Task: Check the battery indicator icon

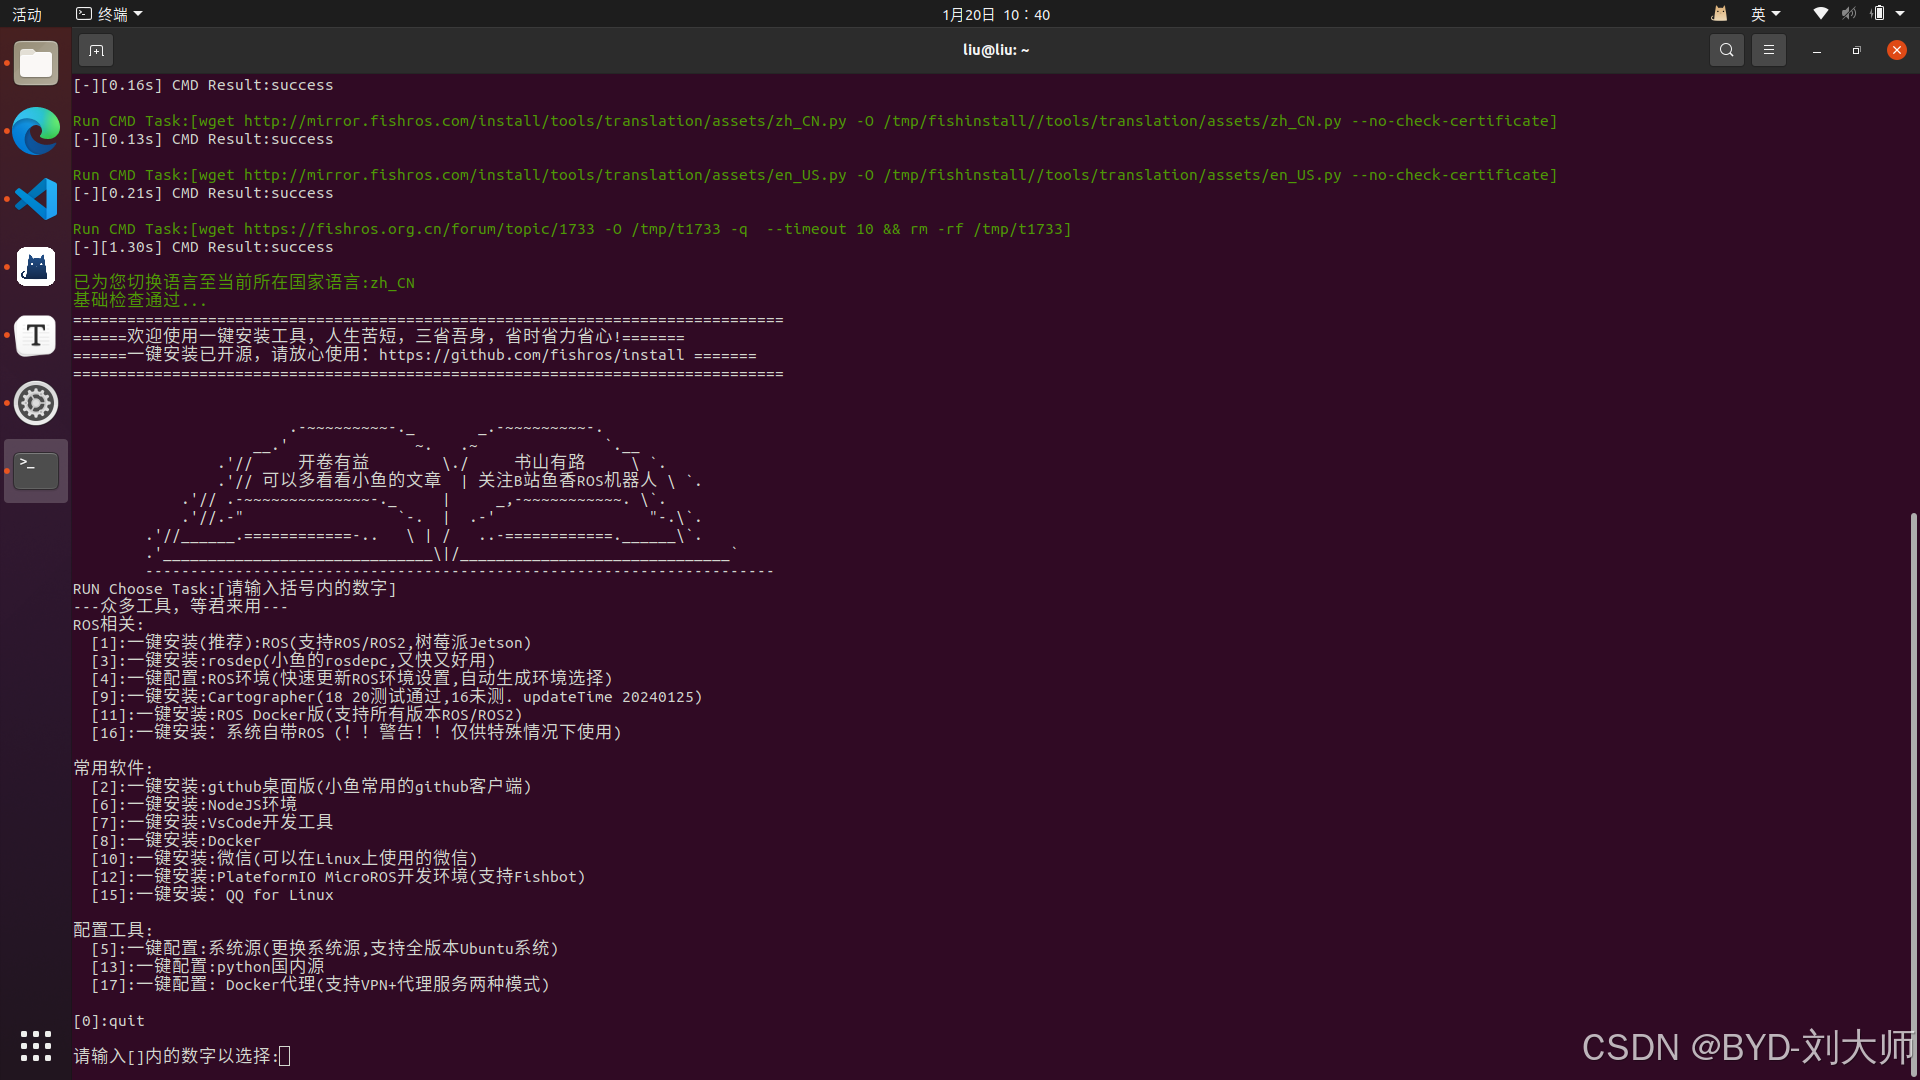Action: pos(1877,14)
